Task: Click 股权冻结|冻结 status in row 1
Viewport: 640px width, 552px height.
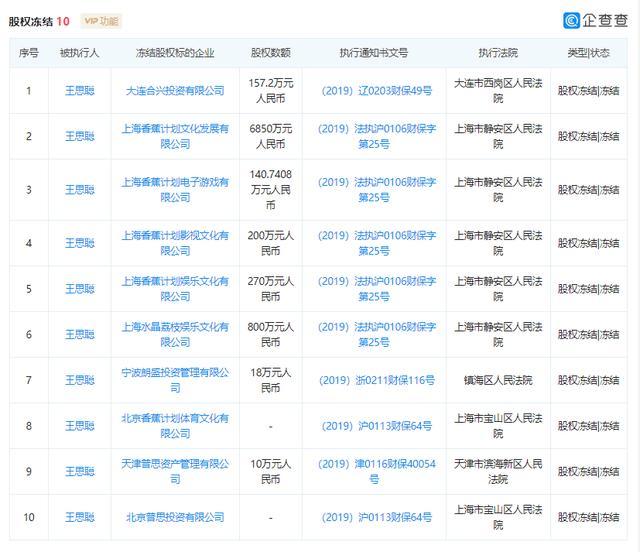Action: [x=589, y=91]
